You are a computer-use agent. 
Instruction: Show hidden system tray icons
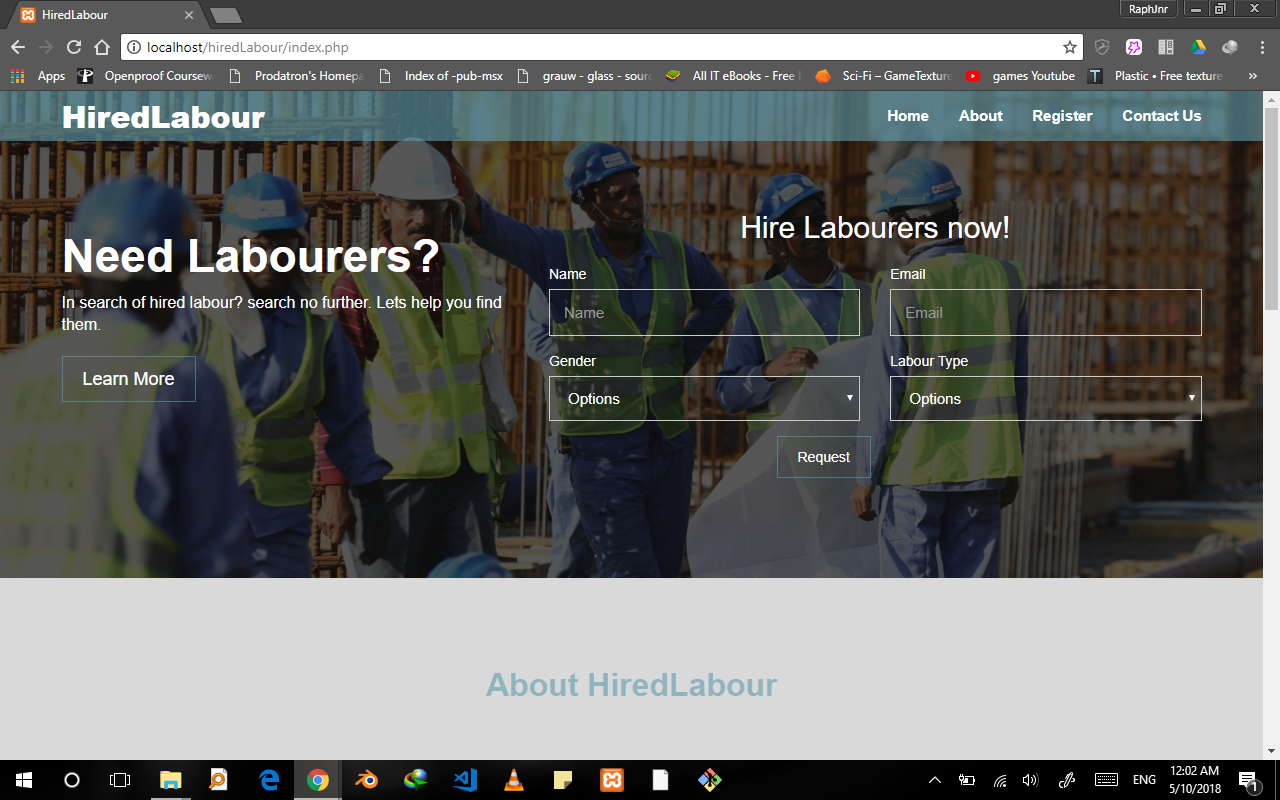coord(935,780)
